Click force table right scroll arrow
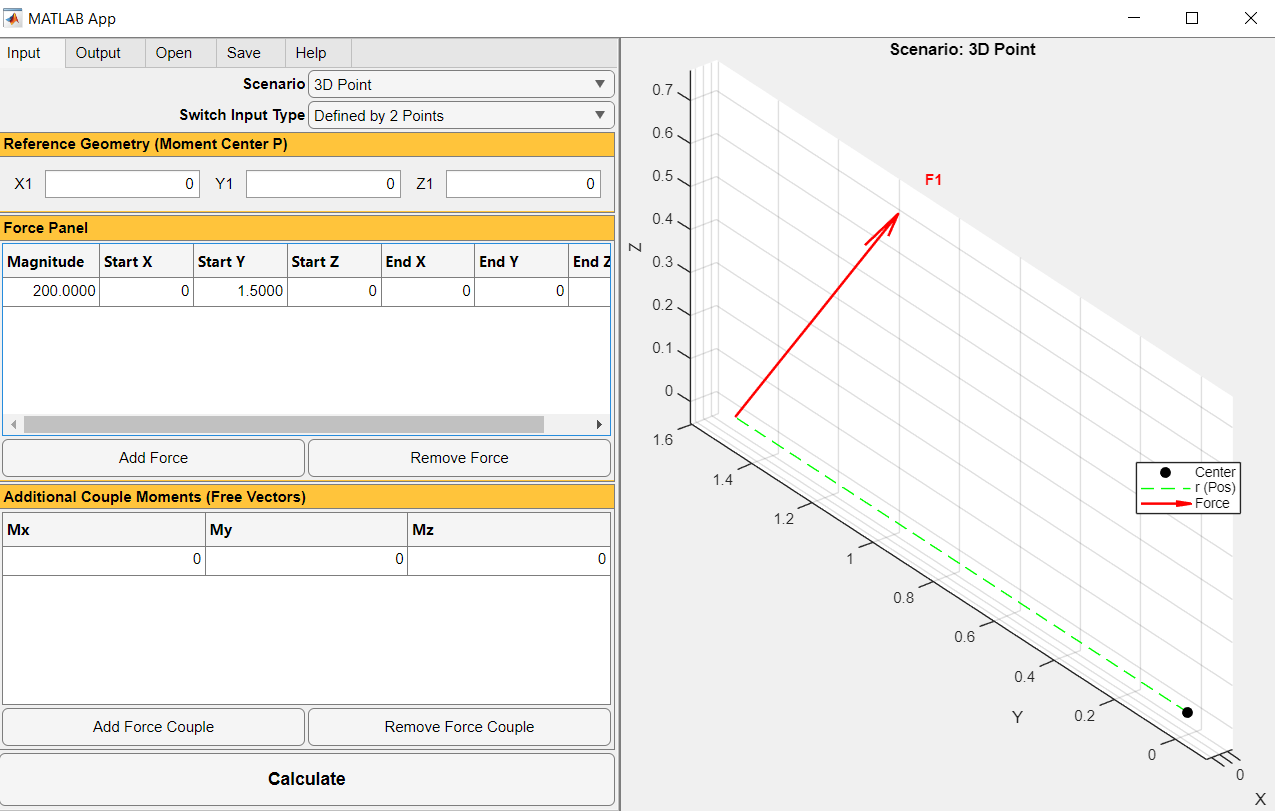This screenshot has width=1275, height=811. coord(599,425)
